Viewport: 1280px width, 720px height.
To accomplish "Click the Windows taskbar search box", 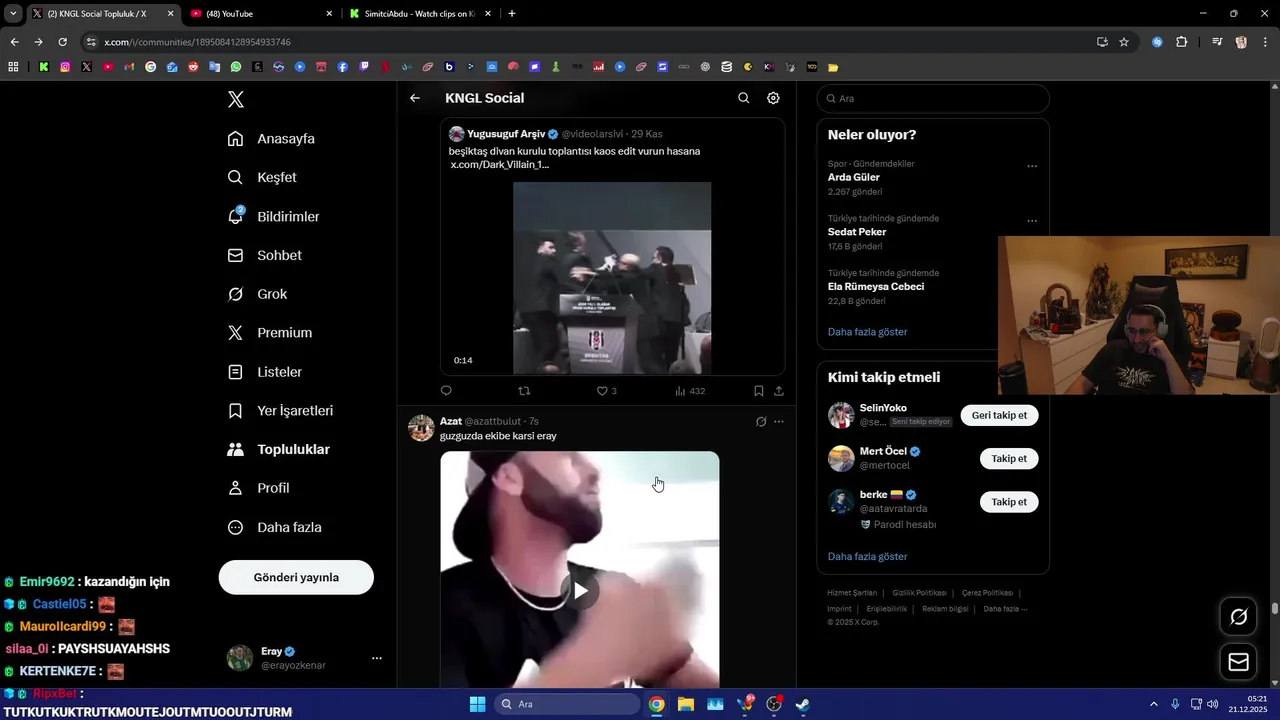I will pyautogui.click(x=567, y=704).
